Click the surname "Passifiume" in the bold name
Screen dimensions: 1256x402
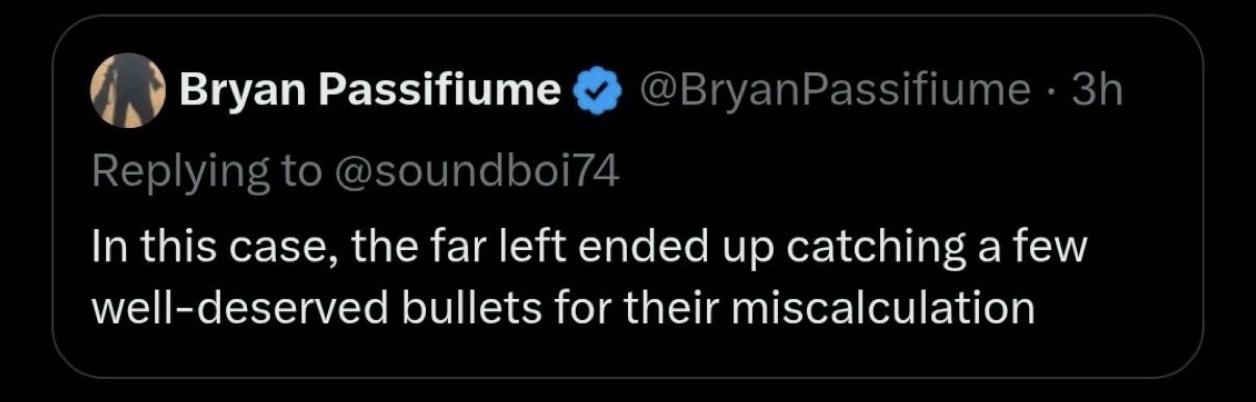coord(441,92)
